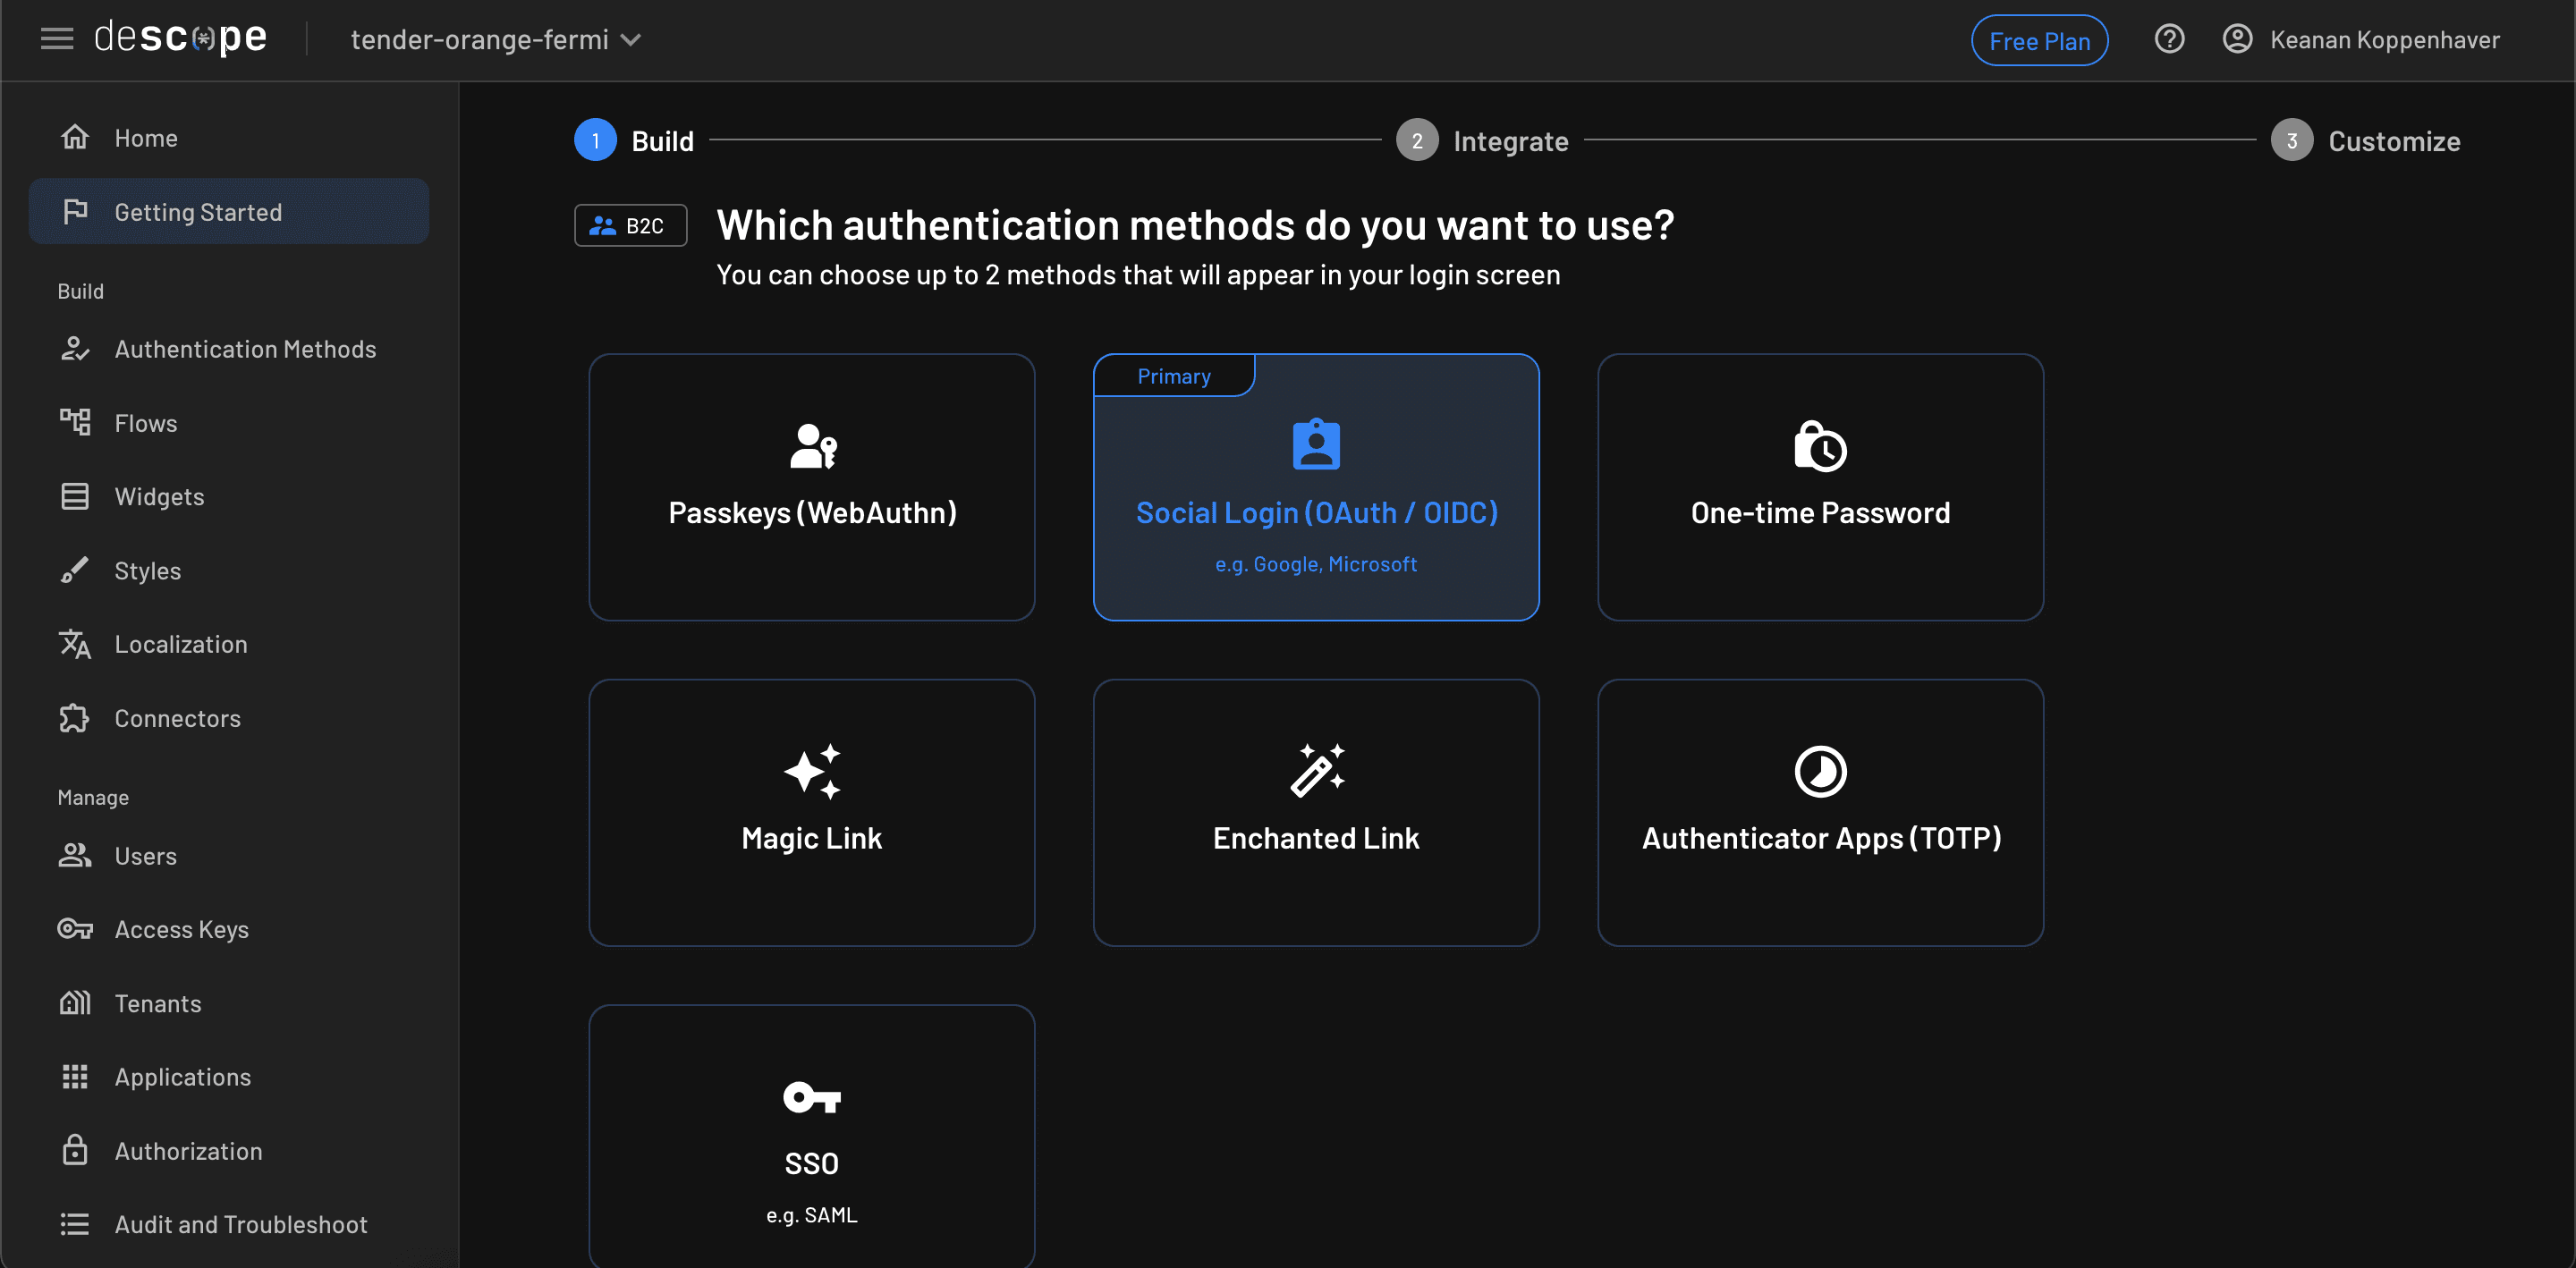Click the Access Keys key icon
Viewport: 2576px width, 1268px height.
pos(75,929)
